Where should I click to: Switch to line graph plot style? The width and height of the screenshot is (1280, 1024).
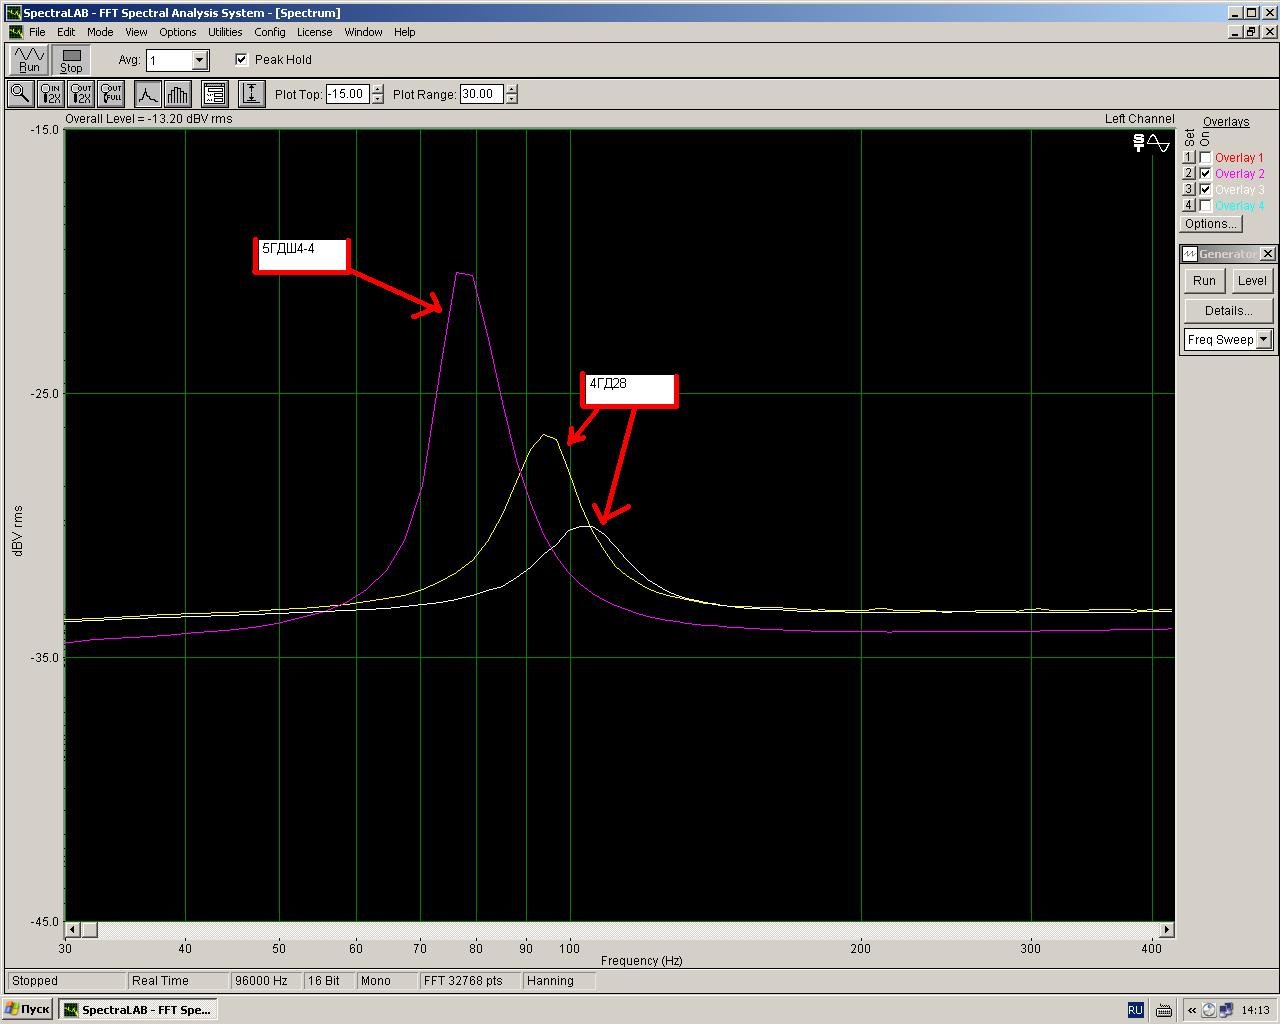(147, 94)
